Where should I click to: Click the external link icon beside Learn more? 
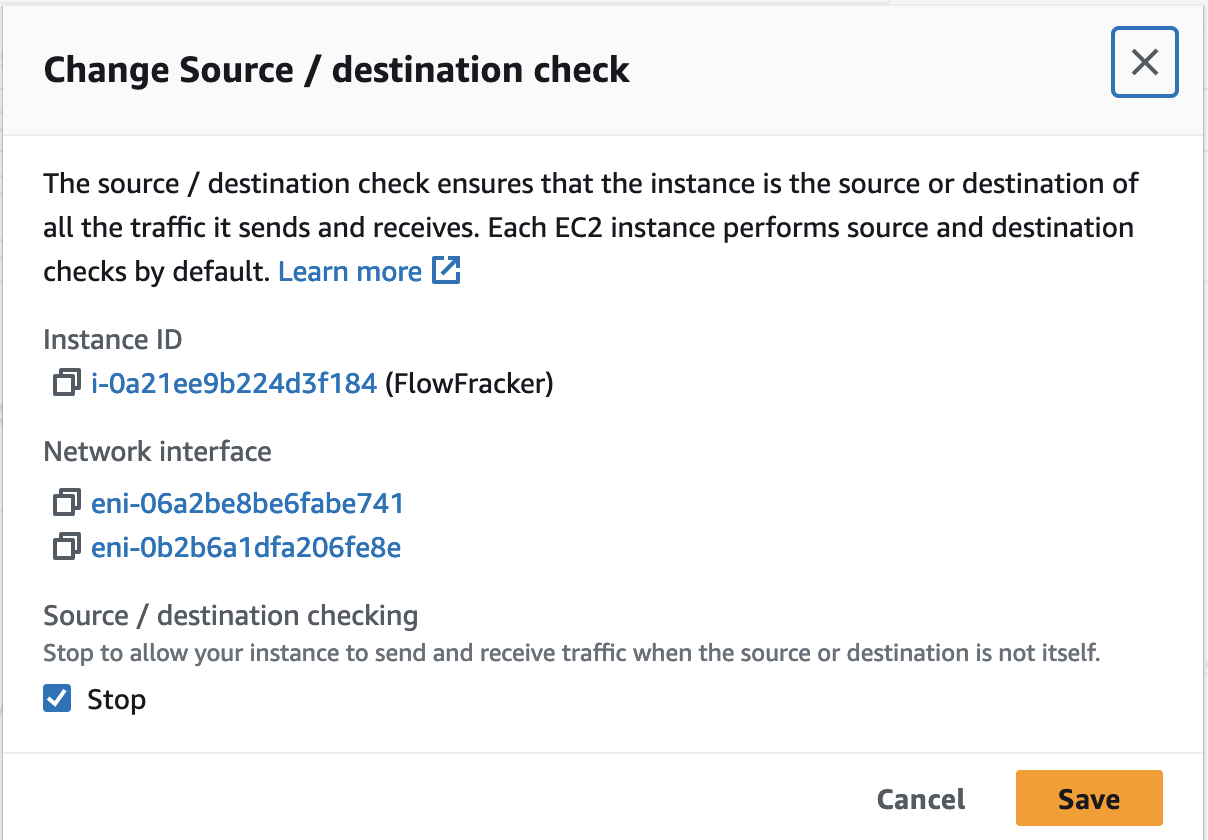pyautogui.click(x=446, y=271)
